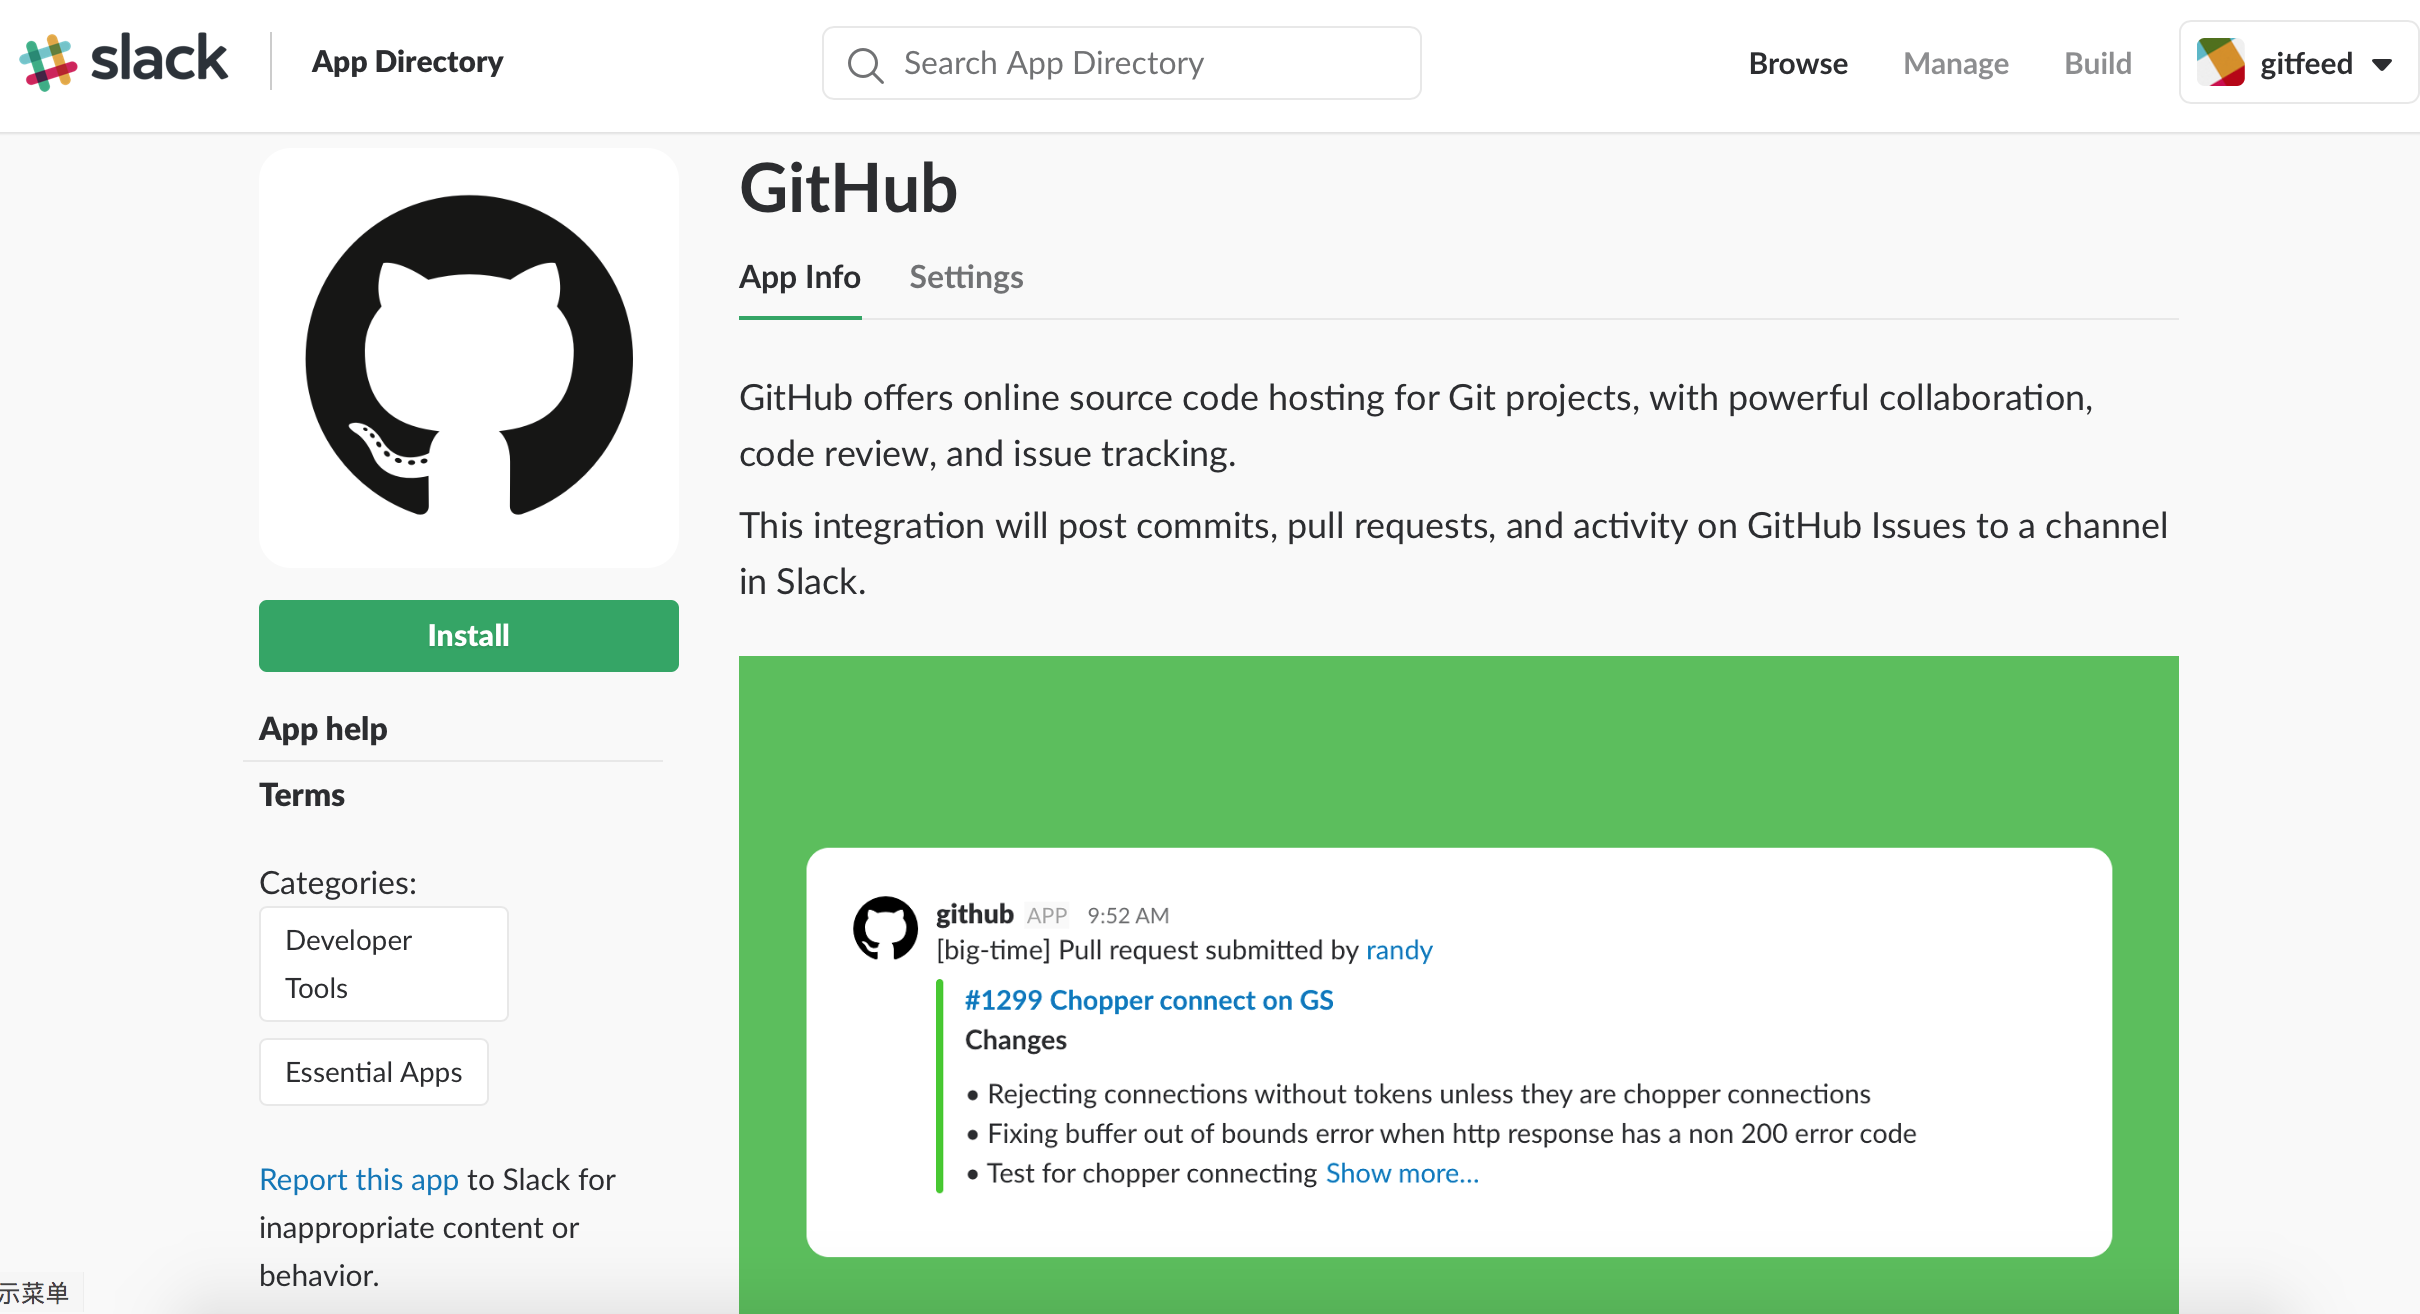The height and width of the screenshot is (1314, 2420).
Task: Focus the Search App Directory field
Action: tap(1140, 64)
